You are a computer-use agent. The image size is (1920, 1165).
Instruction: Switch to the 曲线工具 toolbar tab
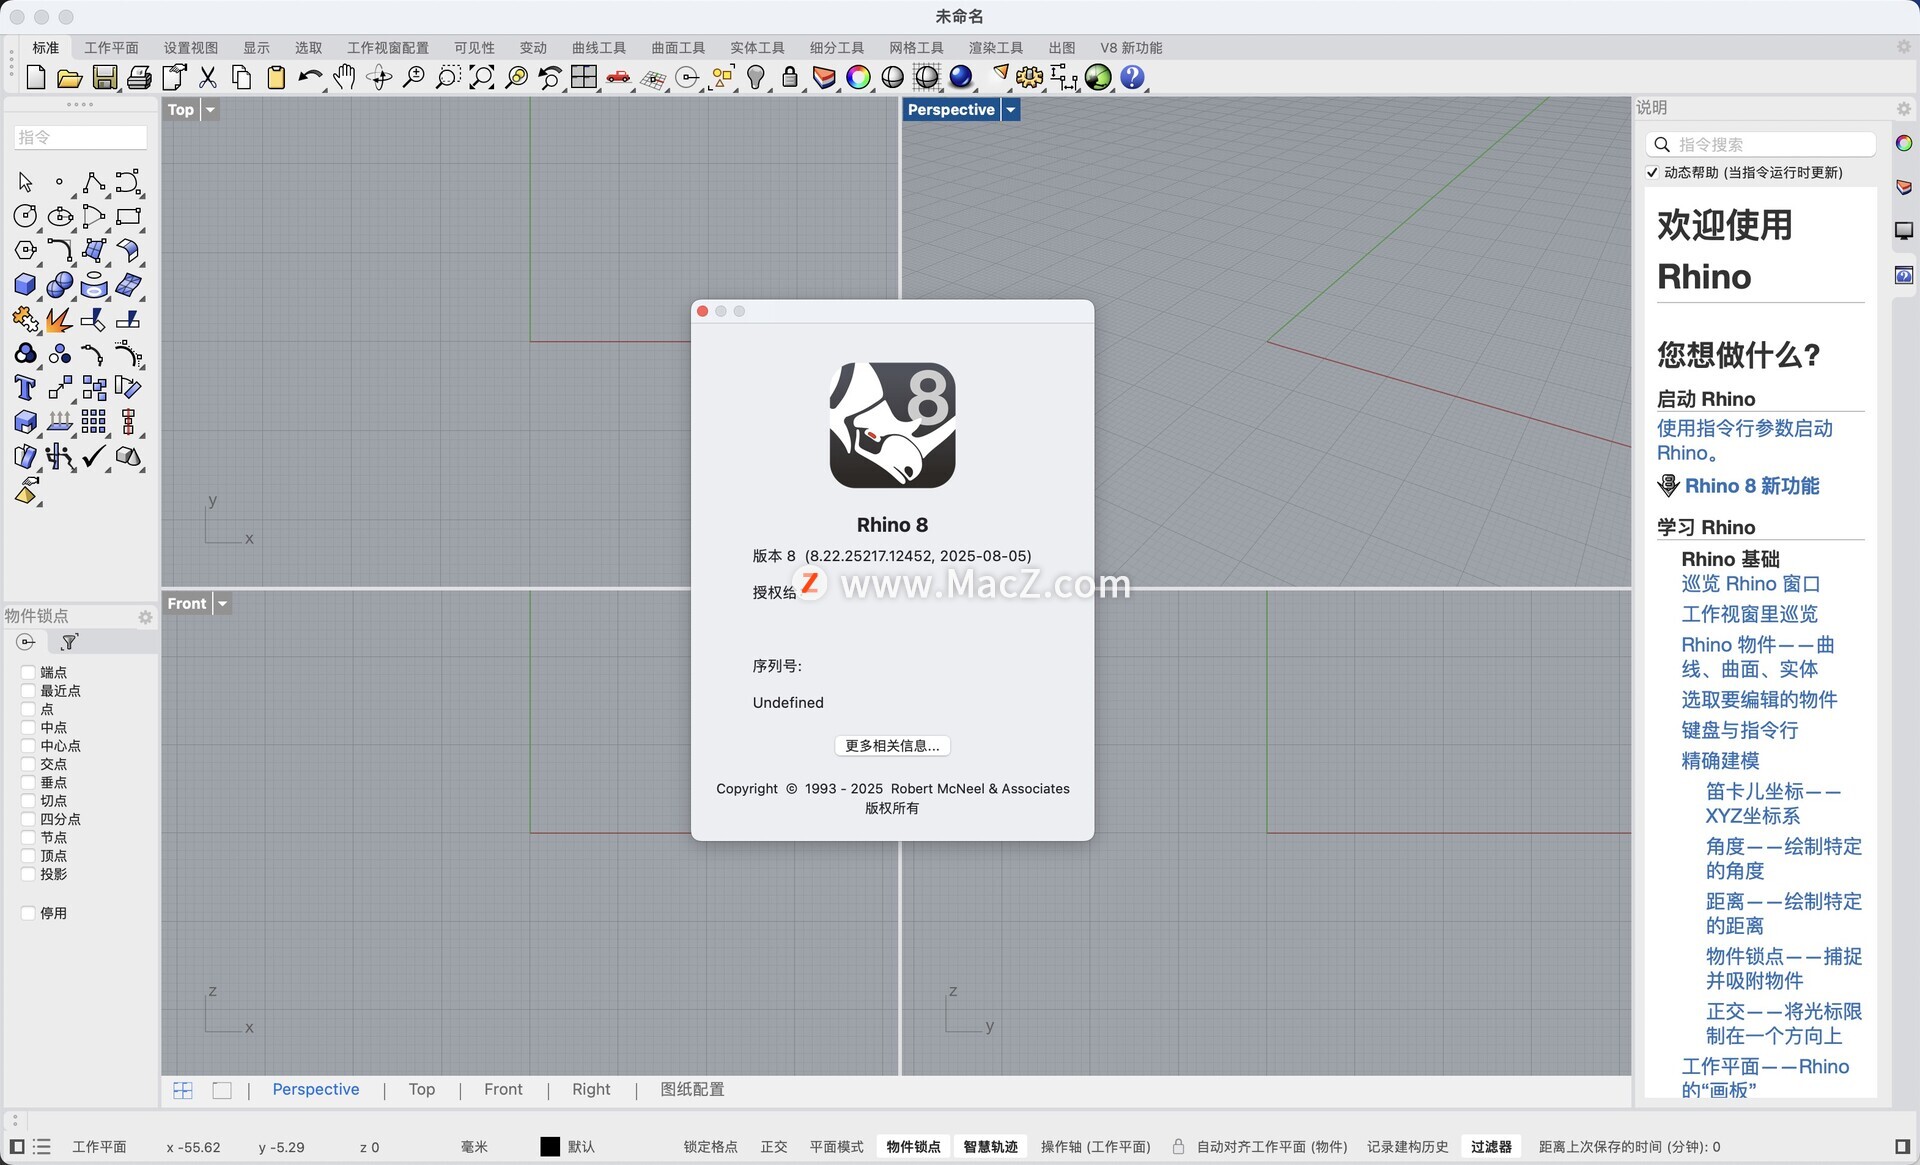[599, 47]
